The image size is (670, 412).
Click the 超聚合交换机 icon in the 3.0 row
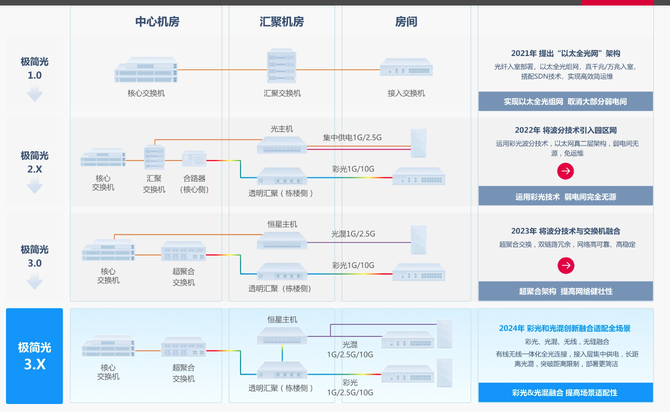183,252
